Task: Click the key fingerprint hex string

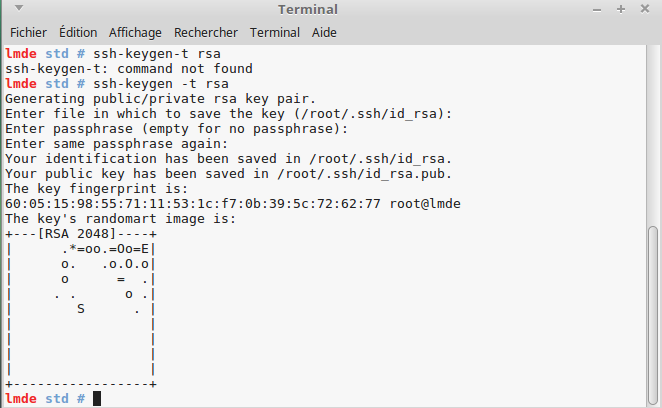Action: pos(192,204)
